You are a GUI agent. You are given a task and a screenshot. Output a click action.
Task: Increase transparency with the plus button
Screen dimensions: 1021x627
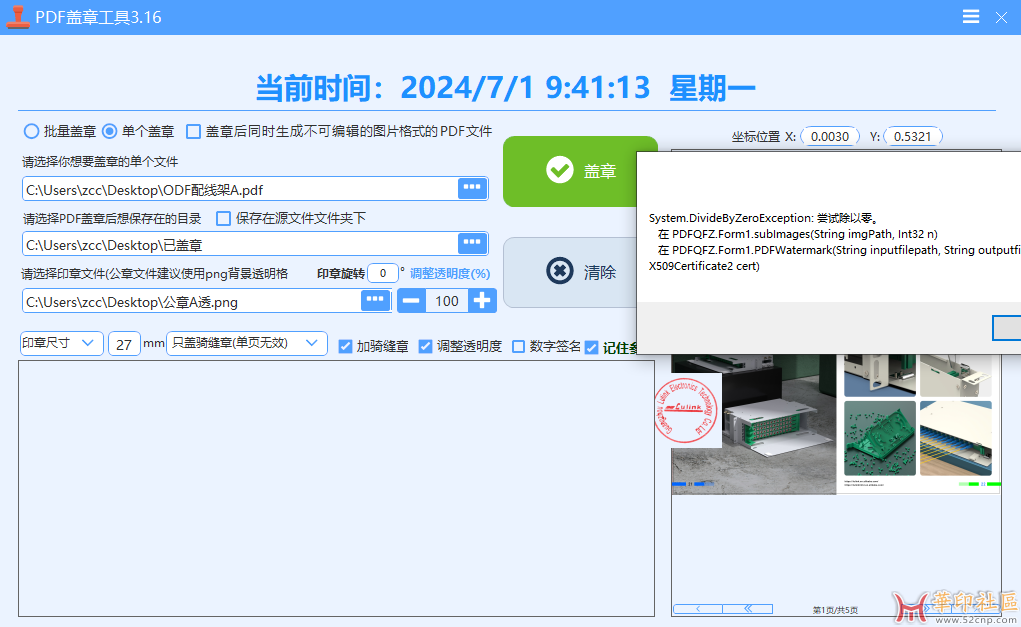(x=482, y=300)
